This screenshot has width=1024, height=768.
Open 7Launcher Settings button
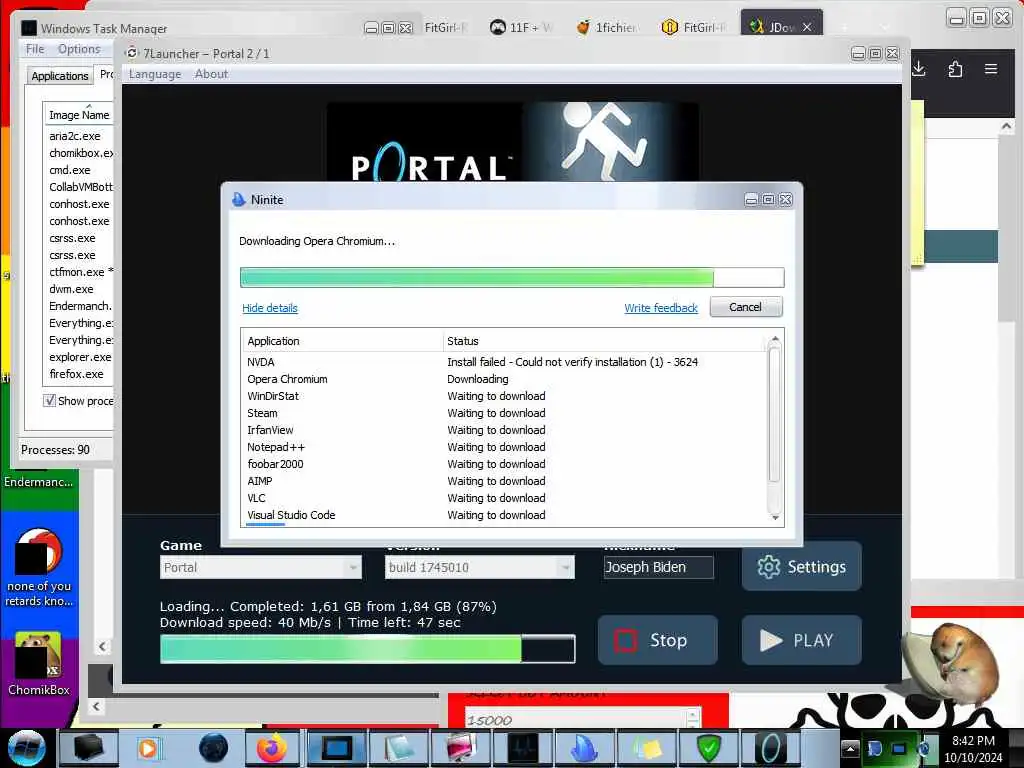coord(801,566)
